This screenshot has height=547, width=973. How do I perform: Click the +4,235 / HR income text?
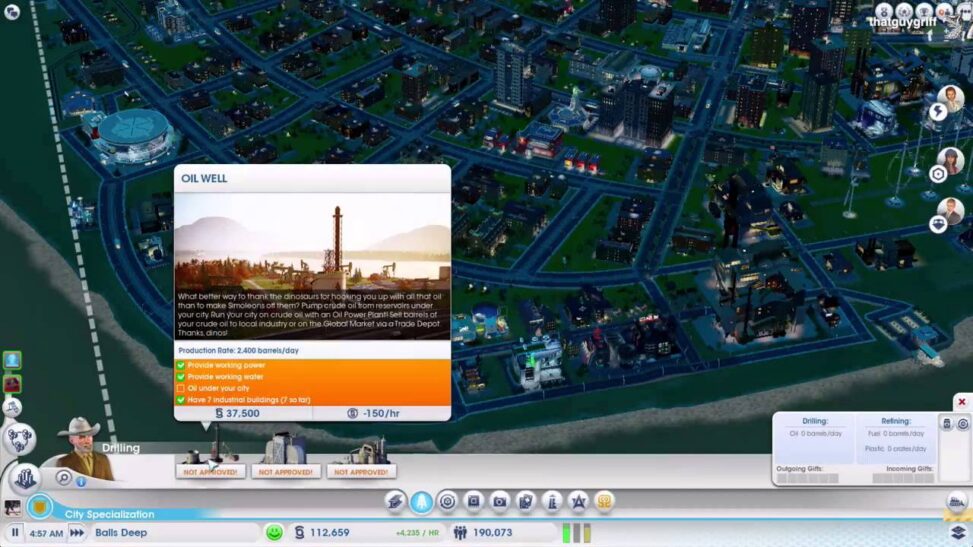417,533
